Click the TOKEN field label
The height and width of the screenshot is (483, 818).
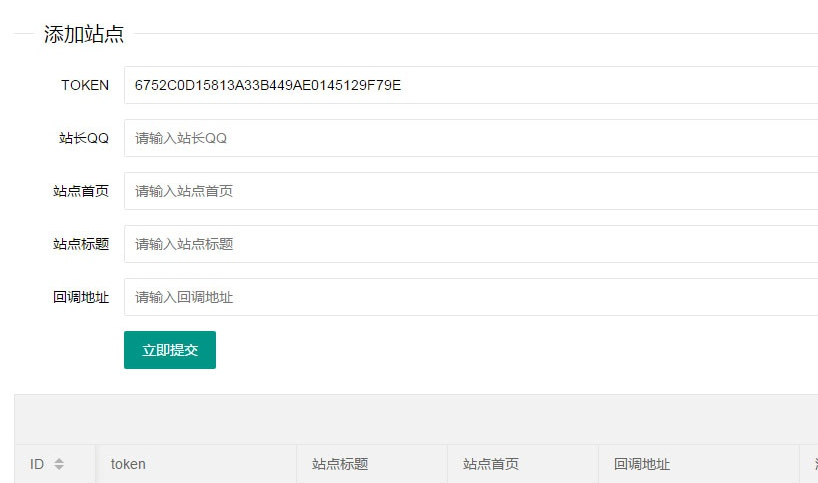pyautogui.click(x=85, y=85)
